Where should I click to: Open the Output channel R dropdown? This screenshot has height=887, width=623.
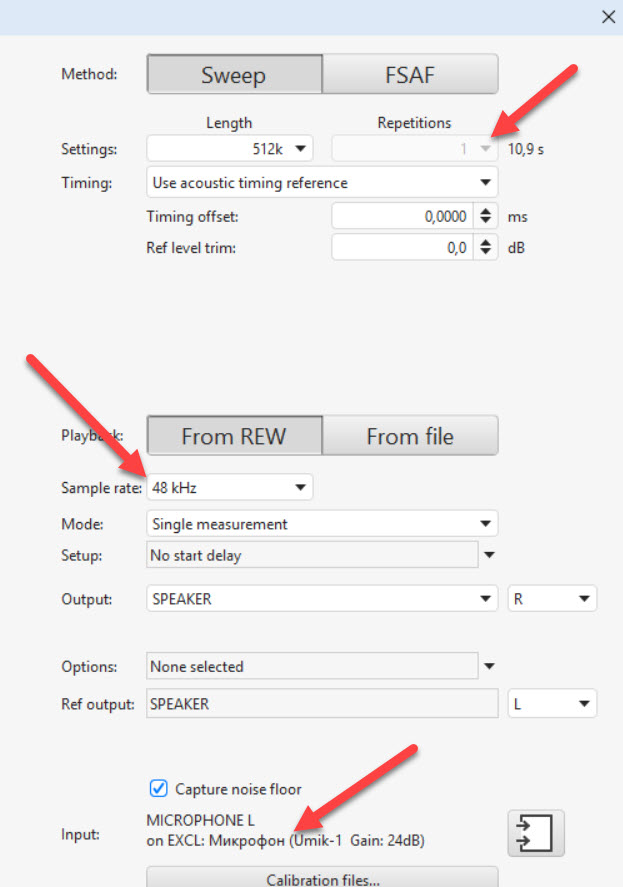point(552,598)
